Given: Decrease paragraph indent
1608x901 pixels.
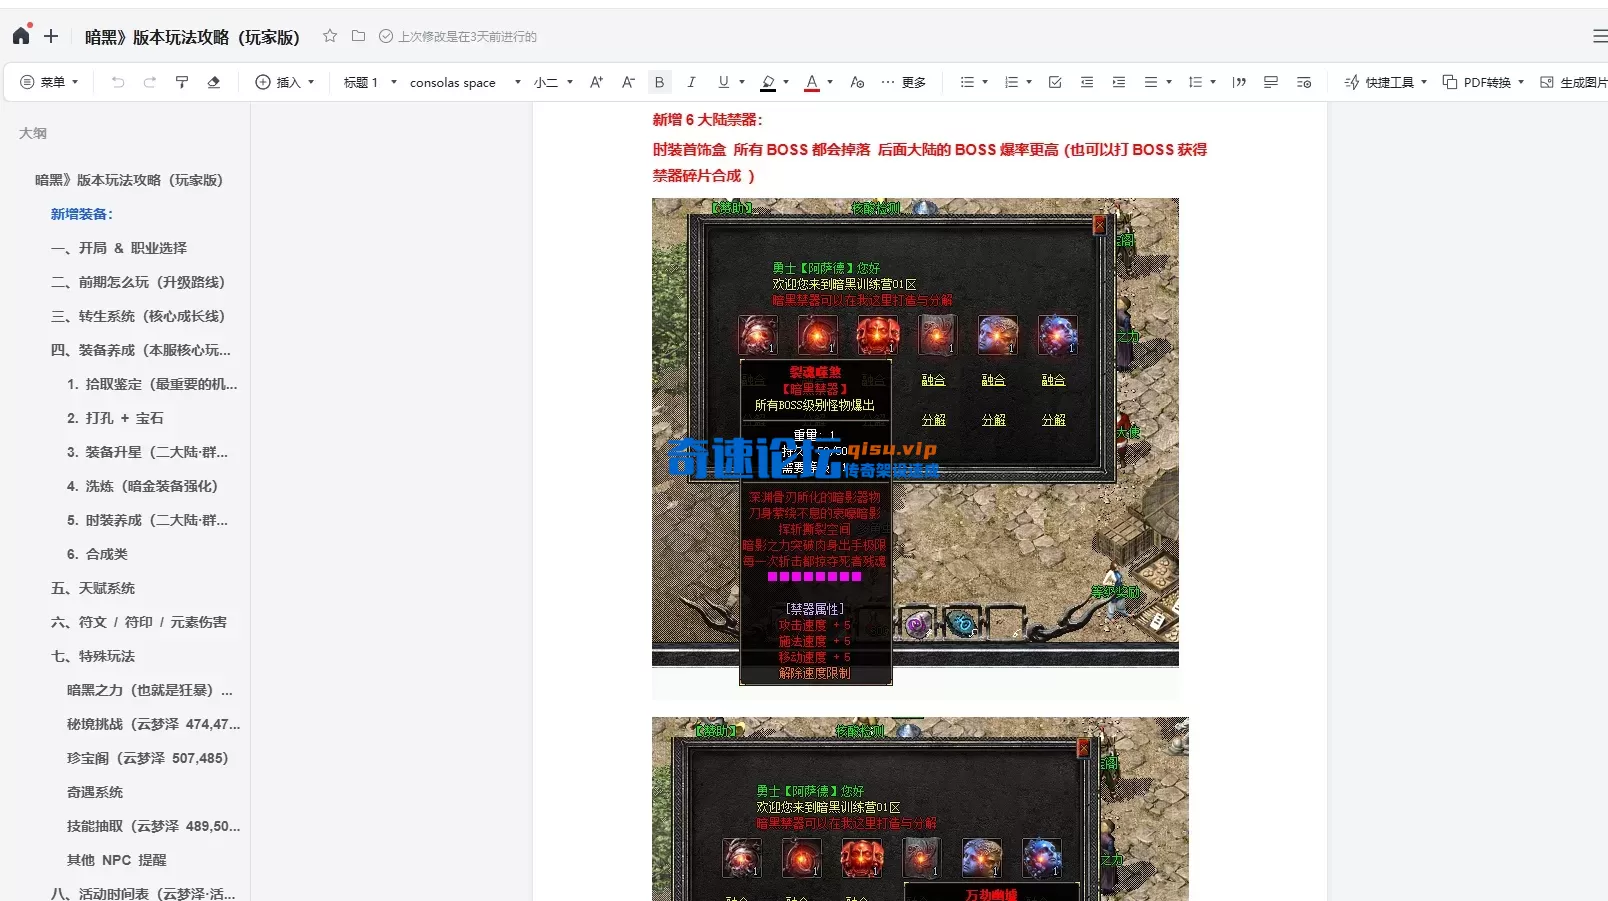Looking at the screenshot, I should click(x=1087, y=82).
